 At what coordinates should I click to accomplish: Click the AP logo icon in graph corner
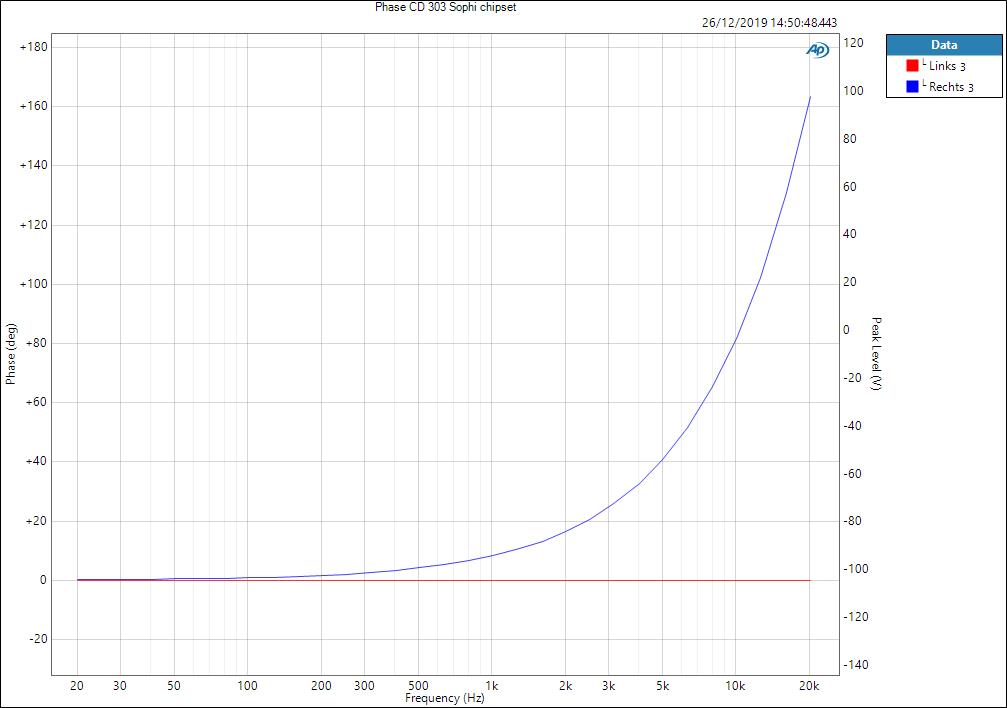point(818,50)
